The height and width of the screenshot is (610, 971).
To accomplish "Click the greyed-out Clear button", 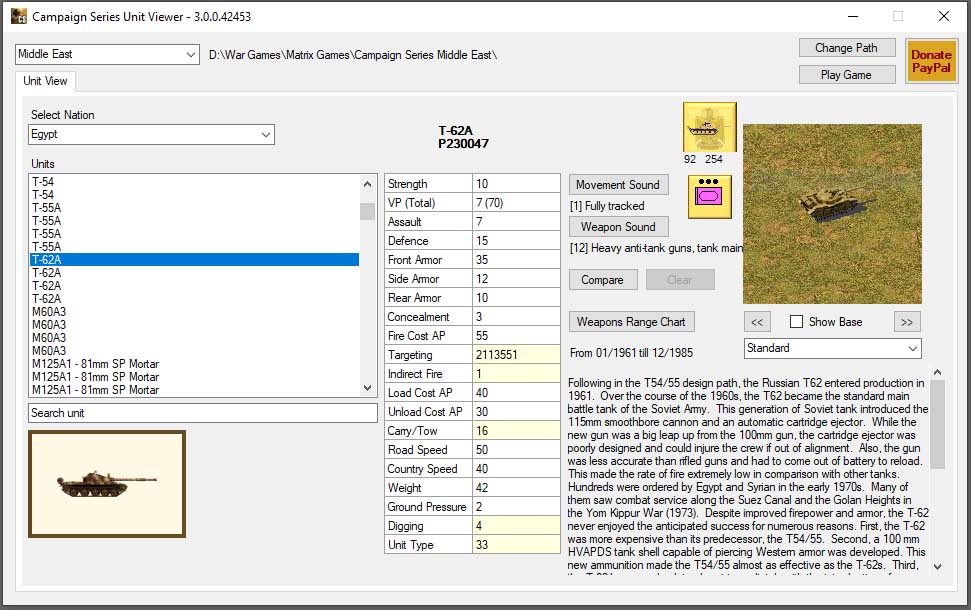I will [x=680, y=280].
